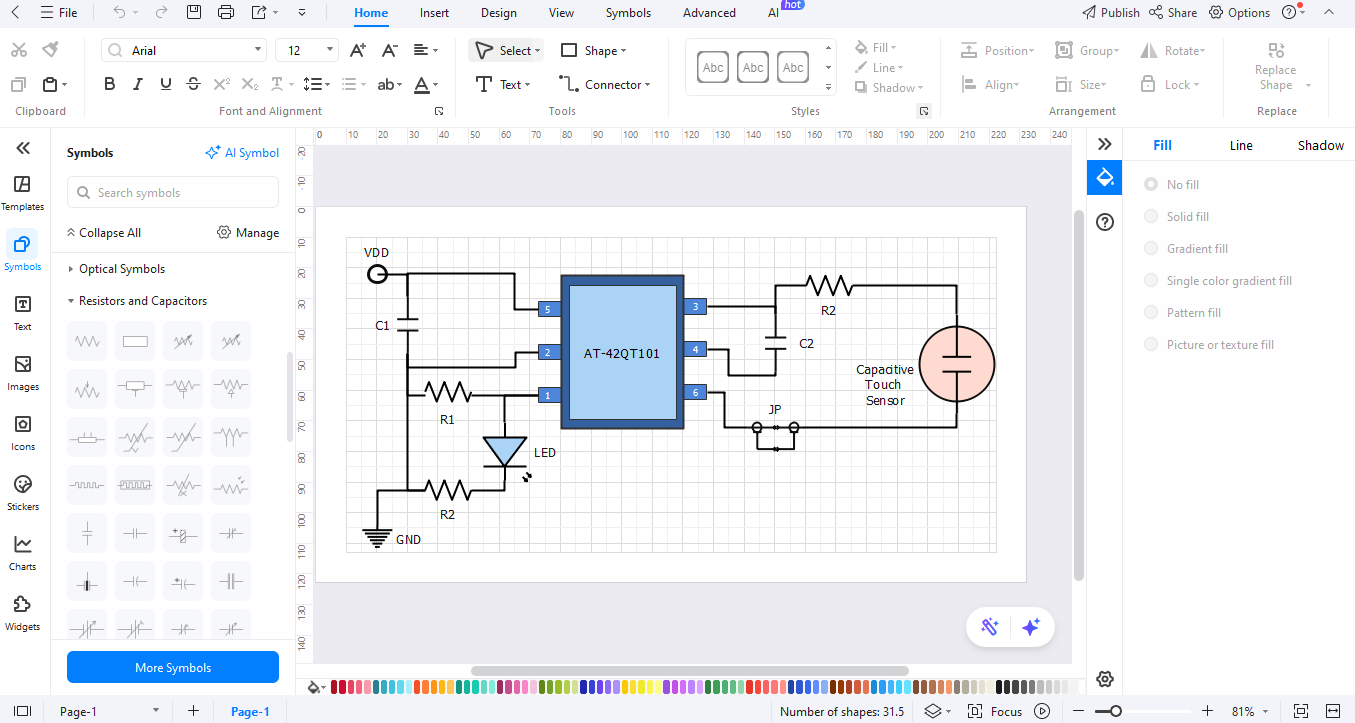Open the Charts sidebar panel
Screen dimensions: 1355x723
click(x=22, y=553)
